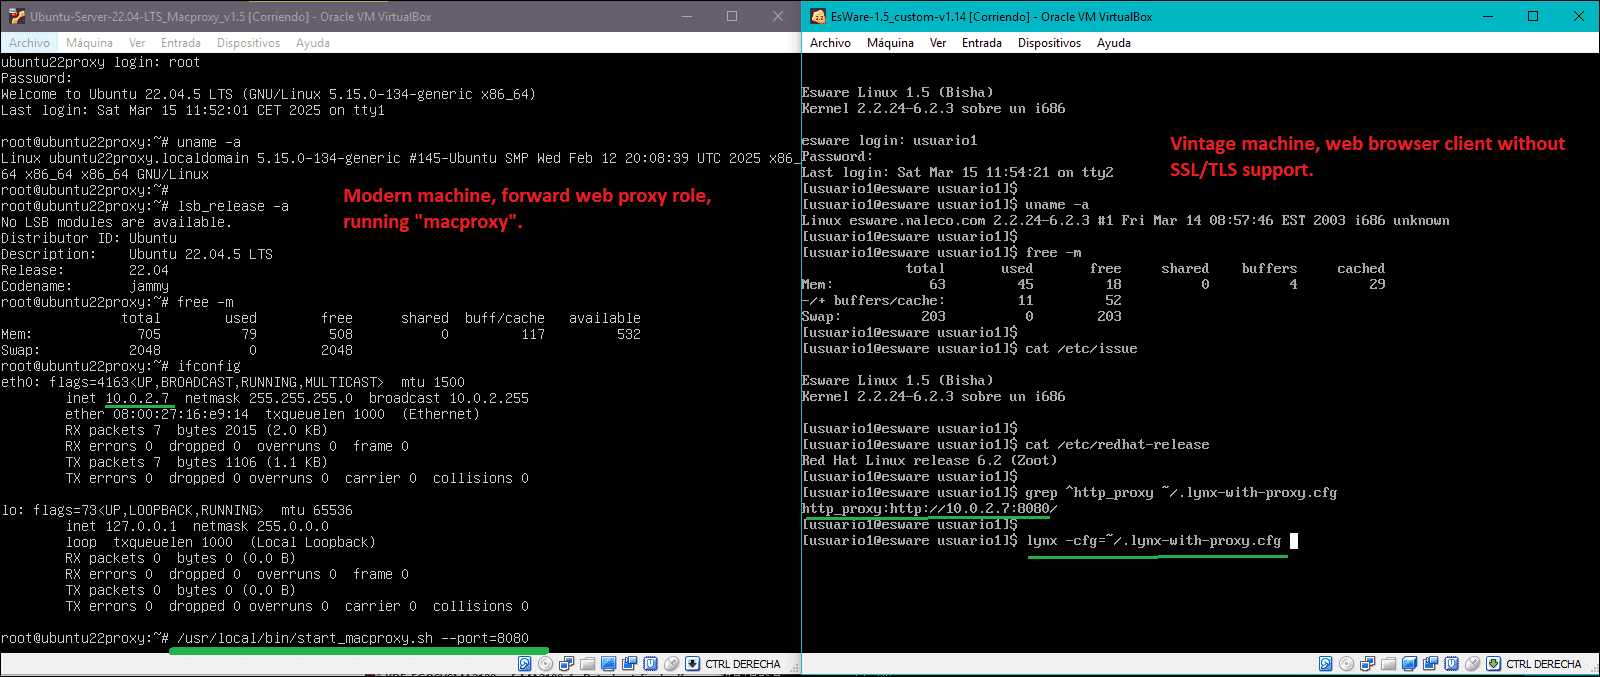This screenshot has height=677, width=1600.
Task: Click the Ubuntu-Server window title bar app icon
Action: tap(16, 16)
